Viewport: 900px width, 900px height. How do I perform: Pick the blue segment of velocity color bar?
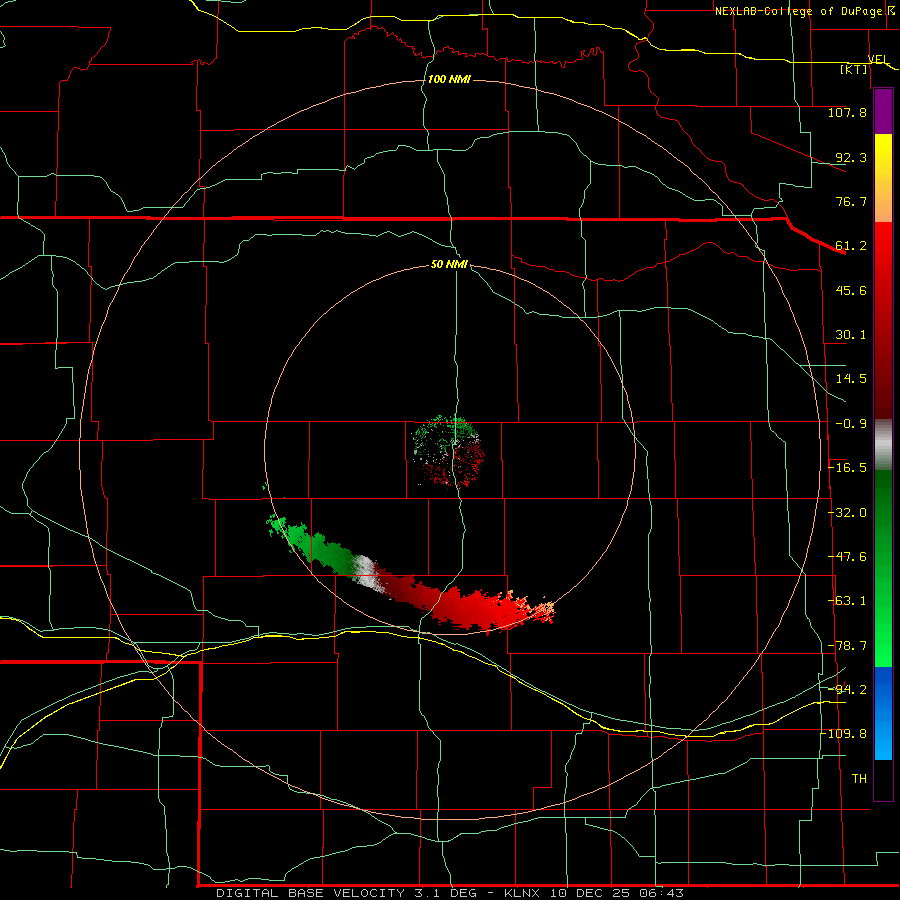(x=883, y=713)
